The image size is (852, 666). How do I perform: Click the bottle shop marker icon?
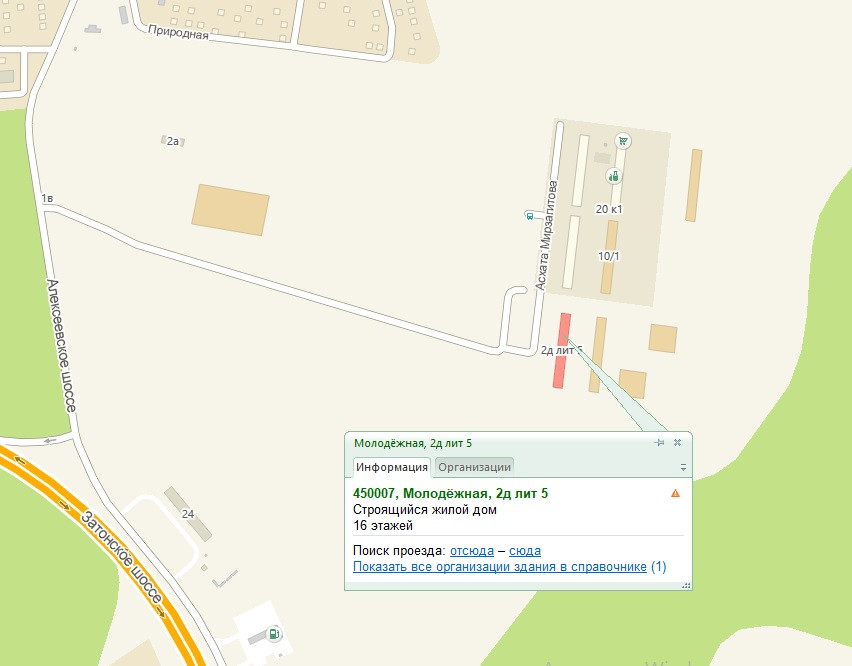point(613,176)
